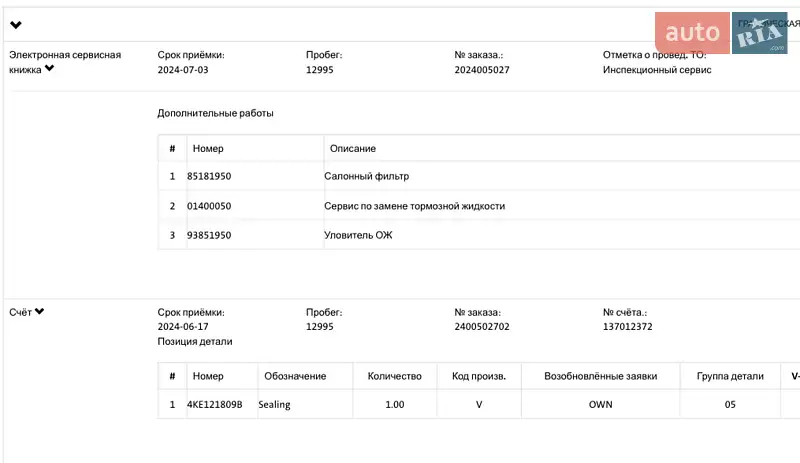Image resolution: width=800 pixels, height=463 pixels.
Task: Click work number 01400050
Action: click(x=209, y=206)
